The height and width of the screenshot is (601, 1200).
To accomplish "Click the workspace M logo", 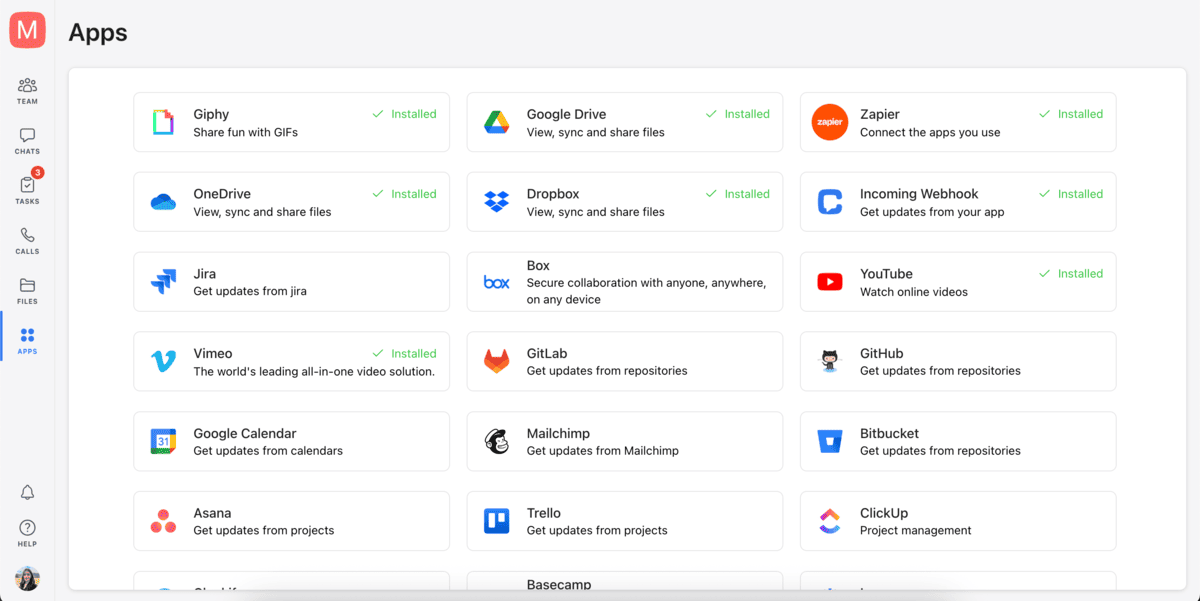I will coord(26,29).
